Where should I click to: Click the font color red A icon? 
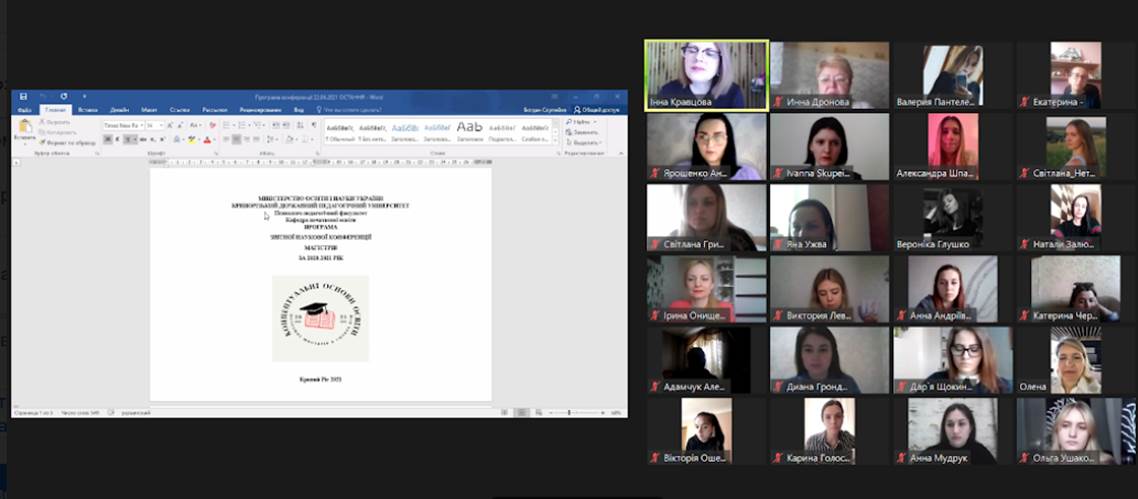(206, 140)
